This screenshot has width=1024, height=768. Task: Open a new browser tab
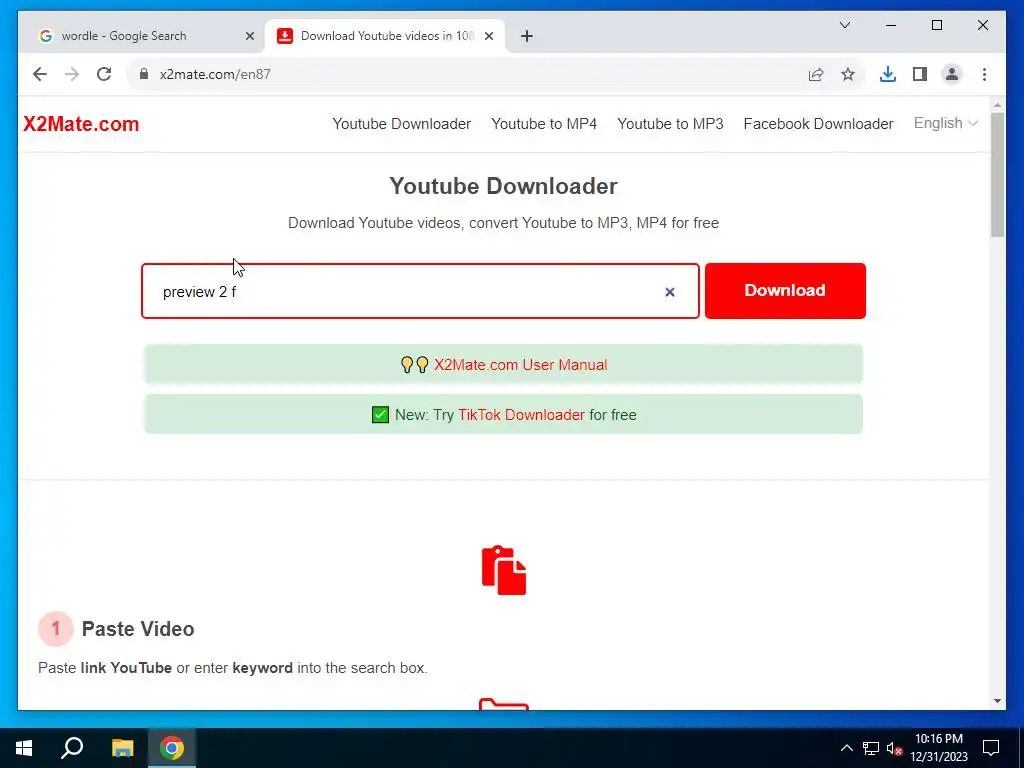[527, 37]
